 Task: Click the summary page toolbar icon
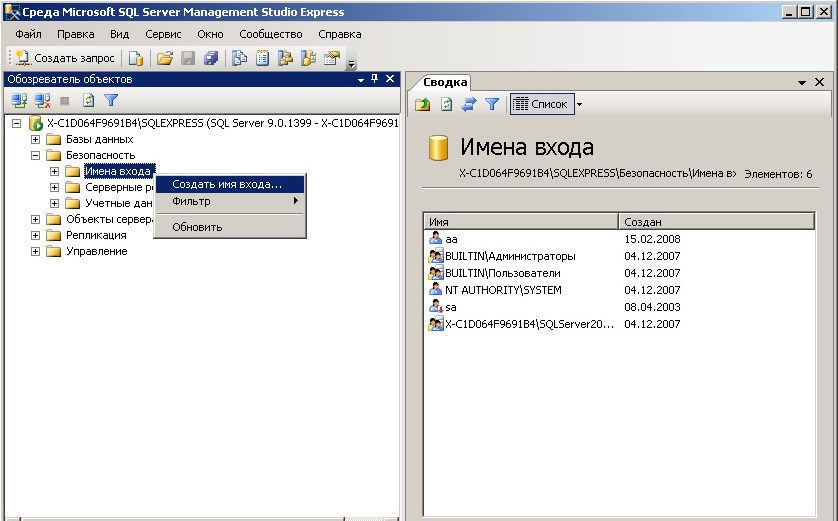262,58
